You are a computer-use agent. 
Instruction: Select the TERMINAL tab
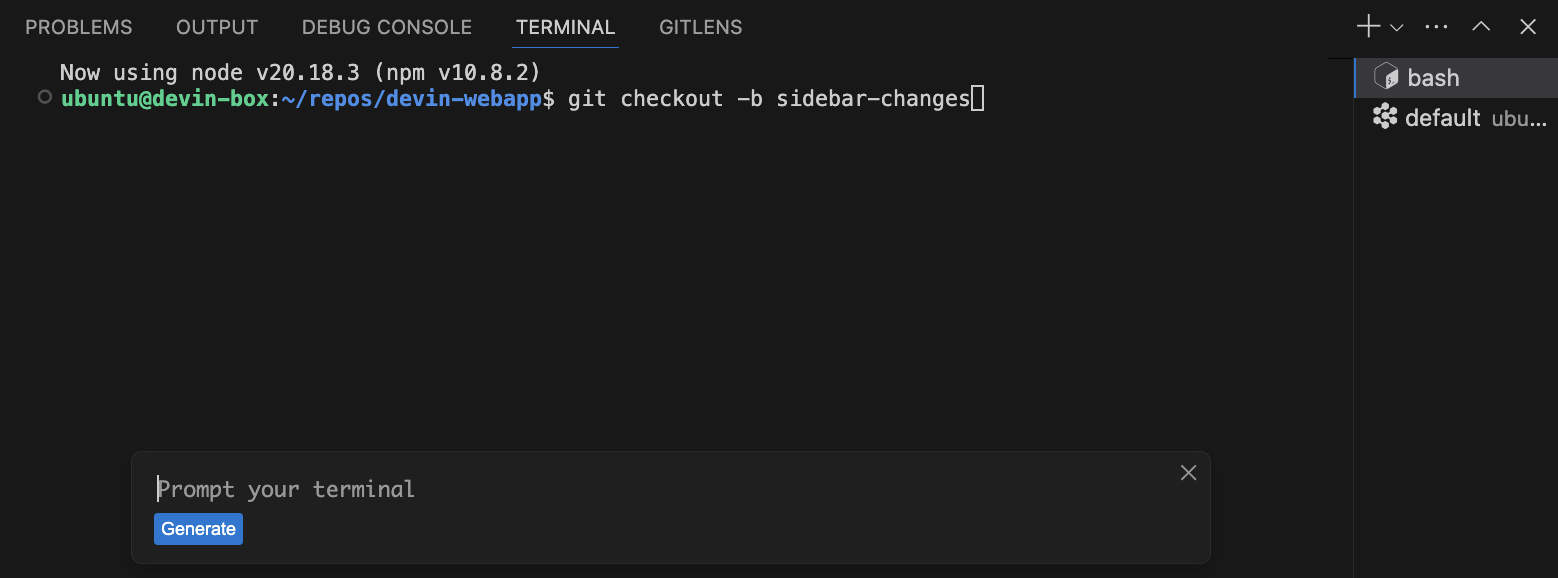click(x=566, y=27)
